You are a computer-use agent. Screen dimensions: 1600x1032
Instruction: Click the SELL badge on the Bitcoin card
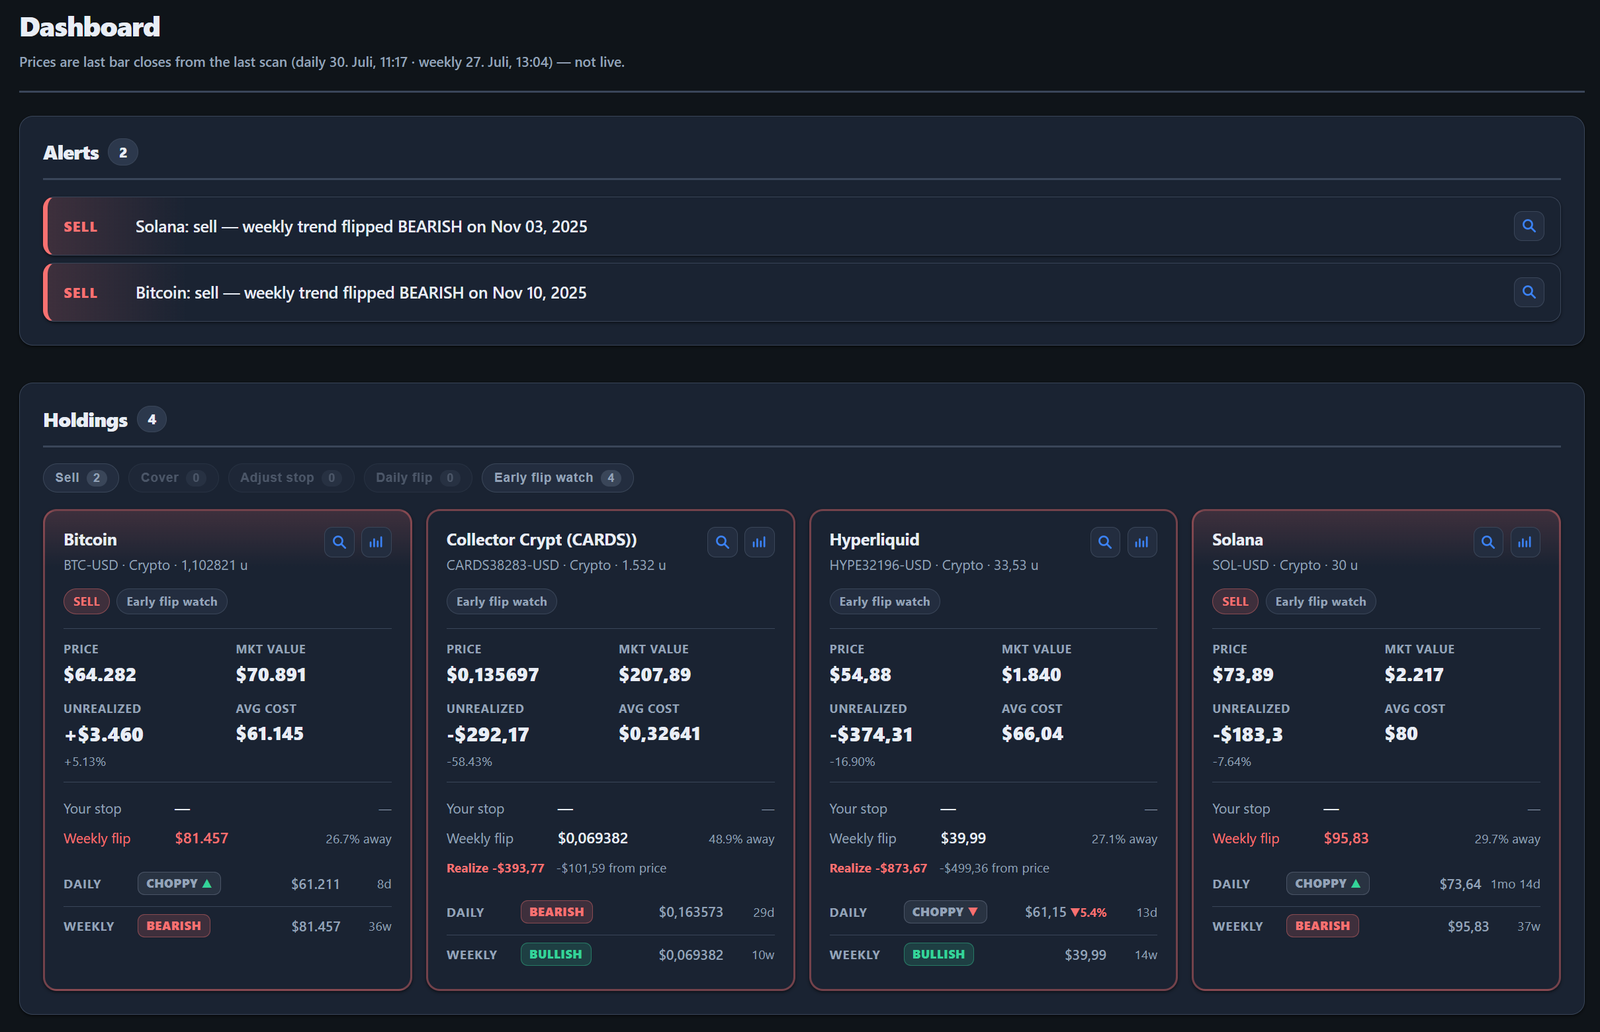(x=87, y=601)
